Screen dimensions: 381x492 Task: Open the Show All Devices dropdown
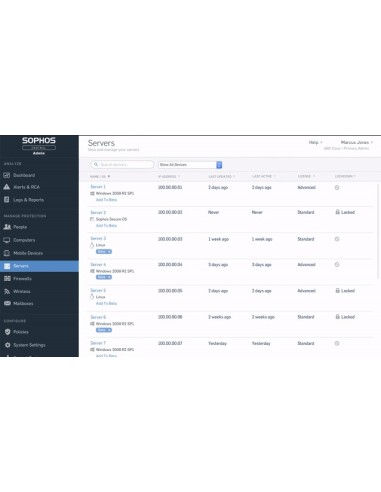pyautogui.click(x=190, y=165)
